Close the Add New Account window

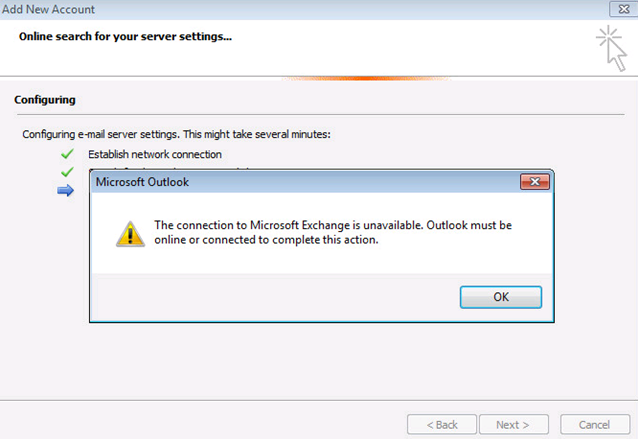[x=623, y=9]
